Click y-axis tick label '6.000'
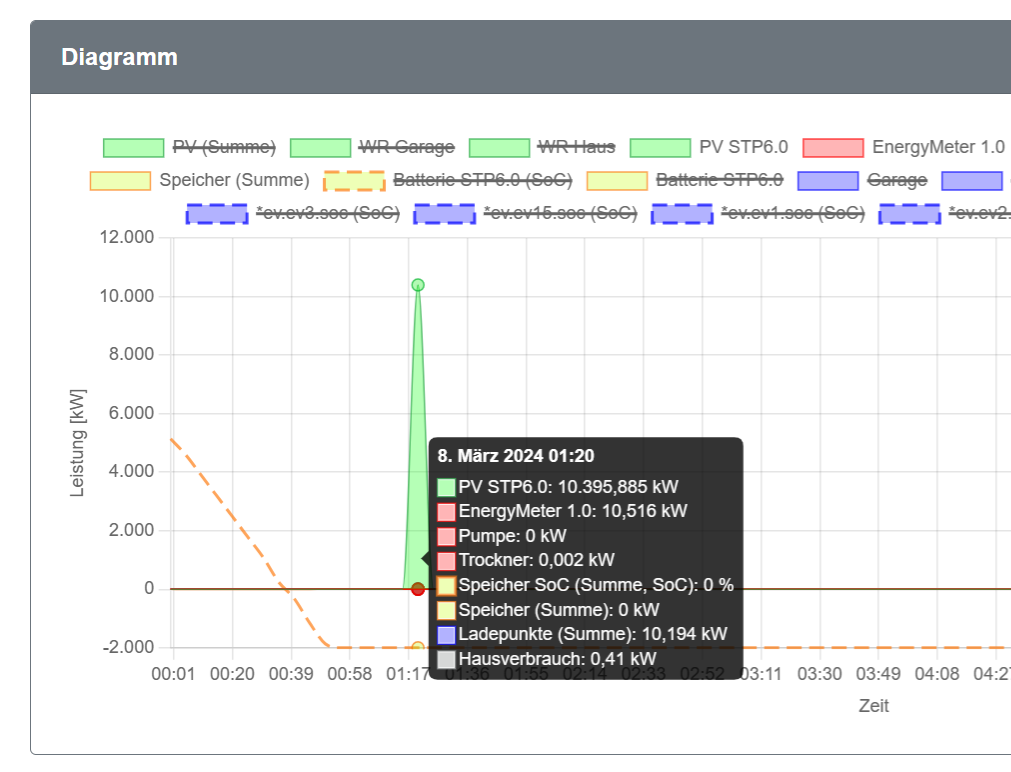This screenshot has height=772, width=1011. pyautogui.click(x=132, y=413)
